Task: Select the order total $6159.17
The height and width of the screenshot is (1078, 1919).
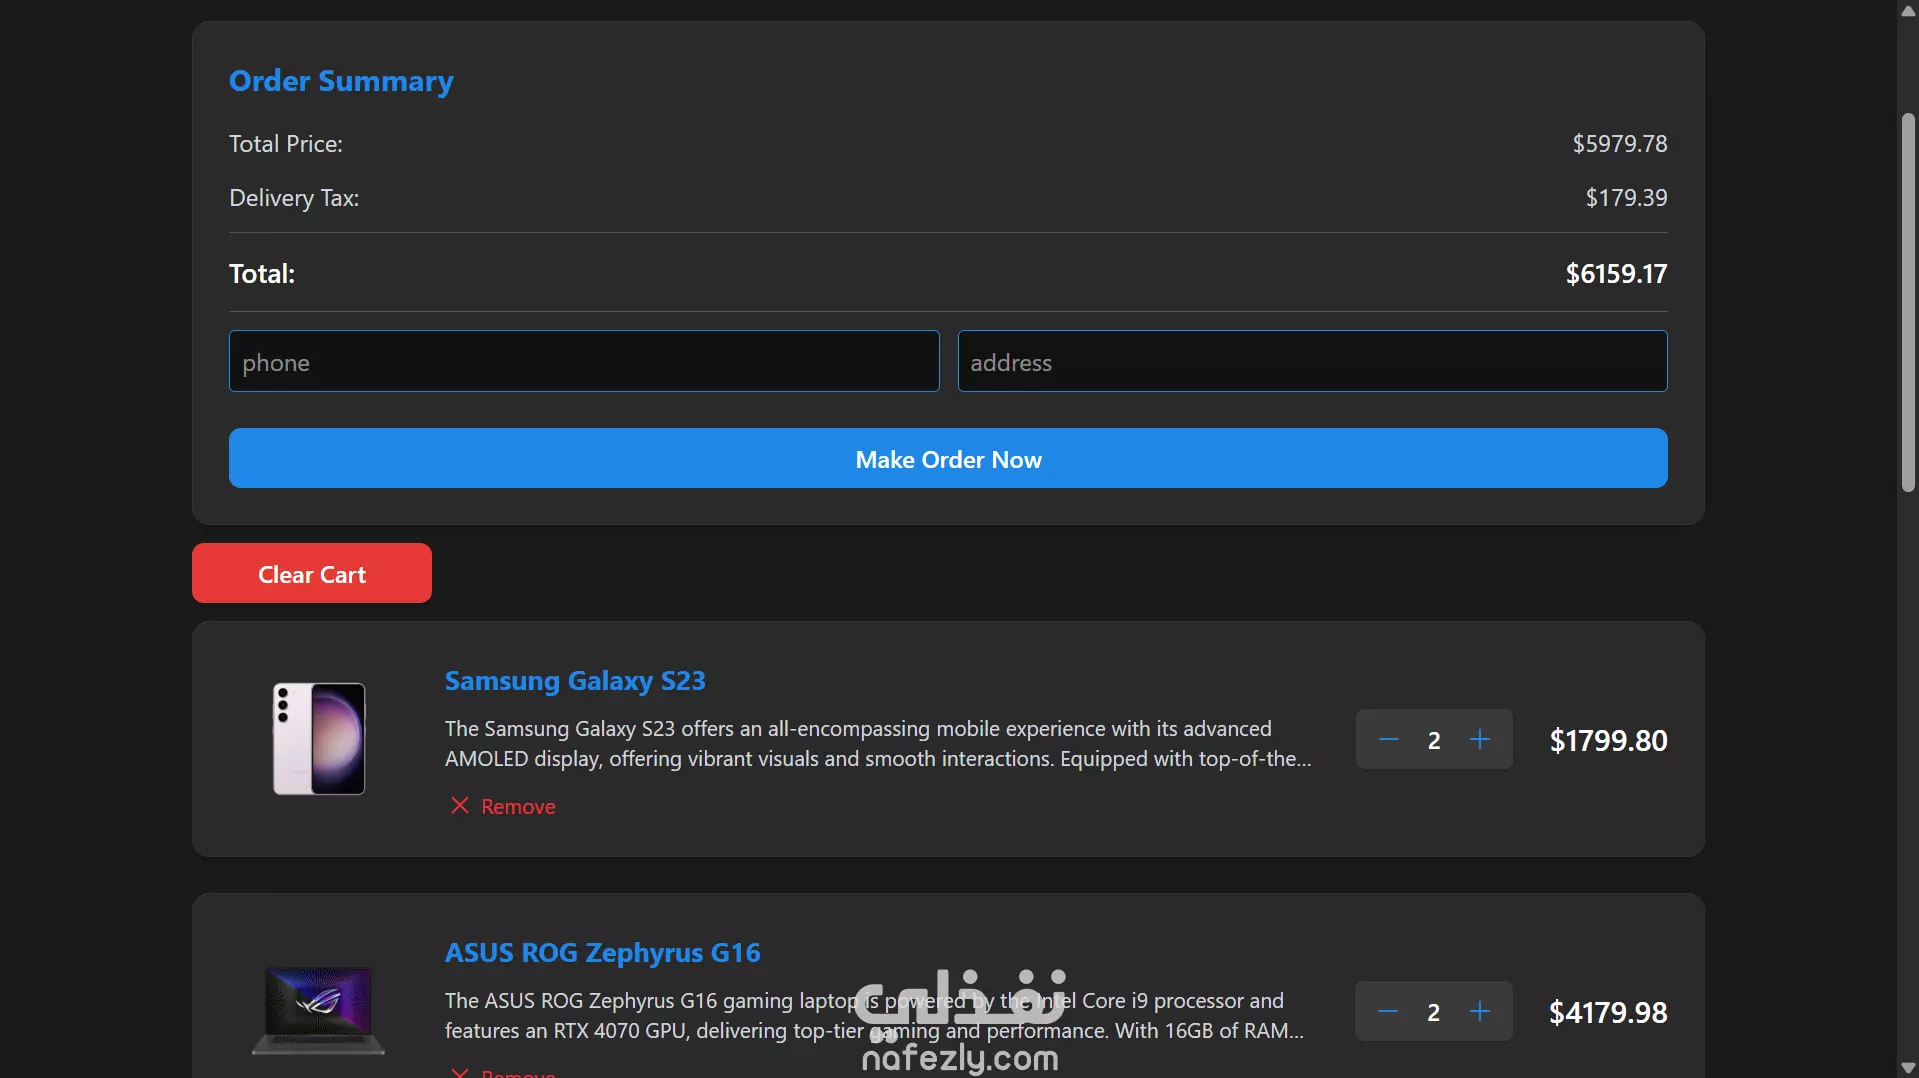Action: coord(1616,274)
